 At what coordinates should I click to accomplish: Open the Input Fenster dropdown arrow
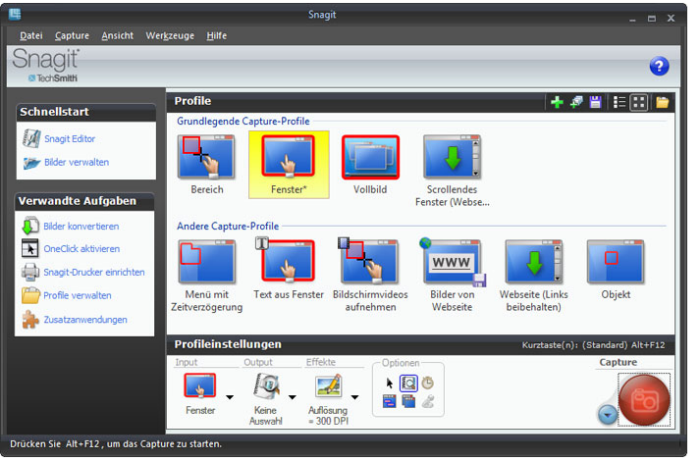point(230,397)
